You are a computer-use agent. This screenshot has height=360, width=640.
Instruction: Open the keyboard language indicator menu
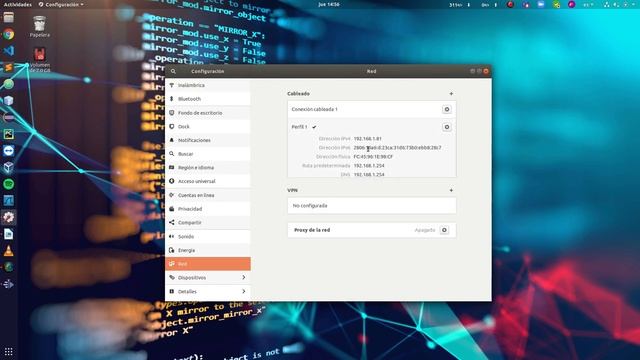[588, 4]
